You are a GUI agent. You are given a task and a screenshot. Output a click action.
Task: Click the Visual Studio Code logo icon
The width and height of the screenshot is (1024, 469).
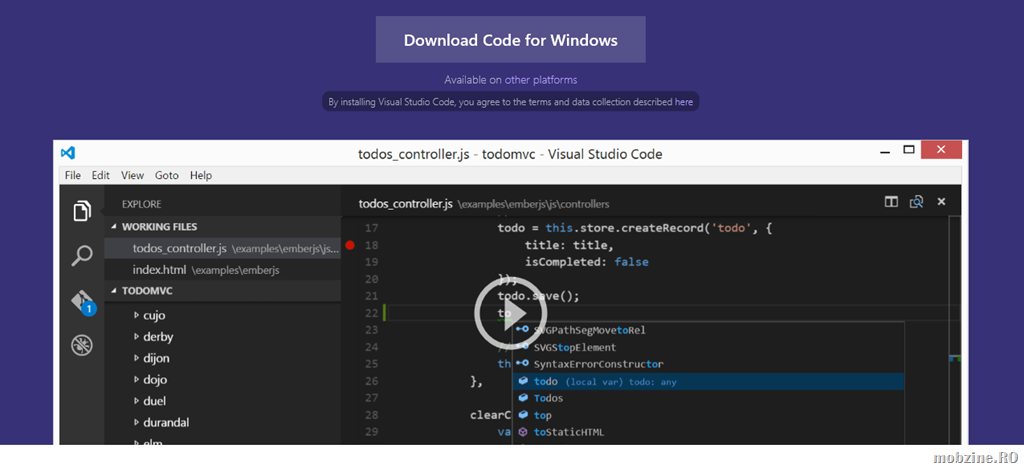coord(68,153)
